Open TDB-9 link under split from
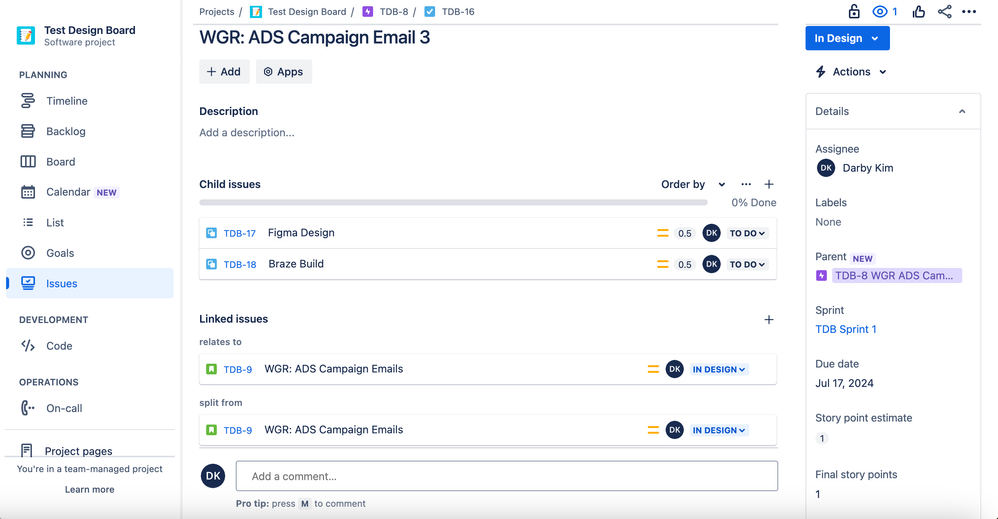998x519 pixels. [x=237, y=430]
